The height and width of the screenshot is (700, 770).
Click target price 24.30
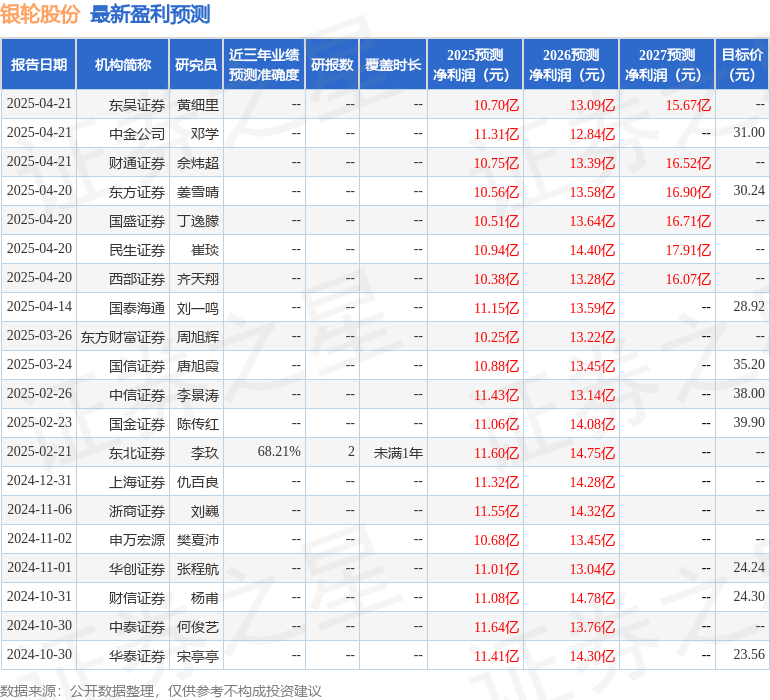tap(749, 596)
